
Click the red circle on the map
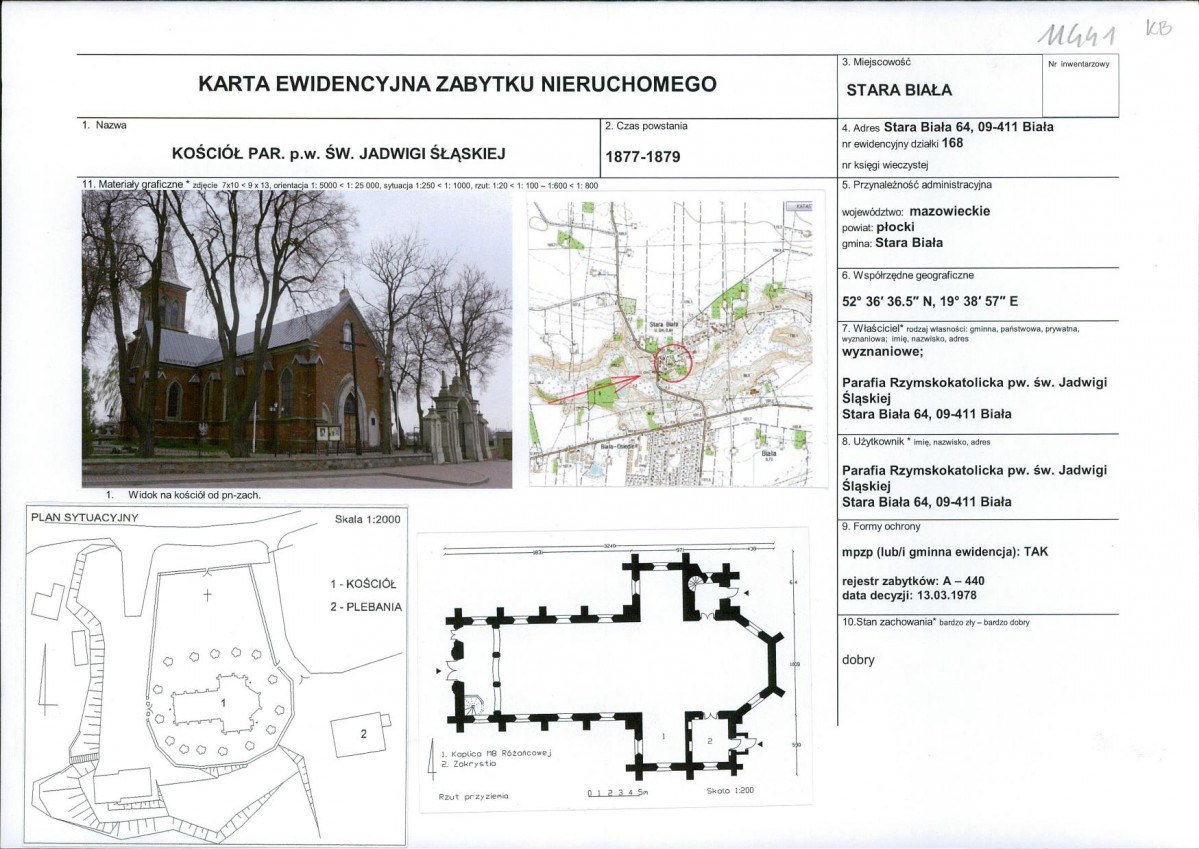click(674, 363)
